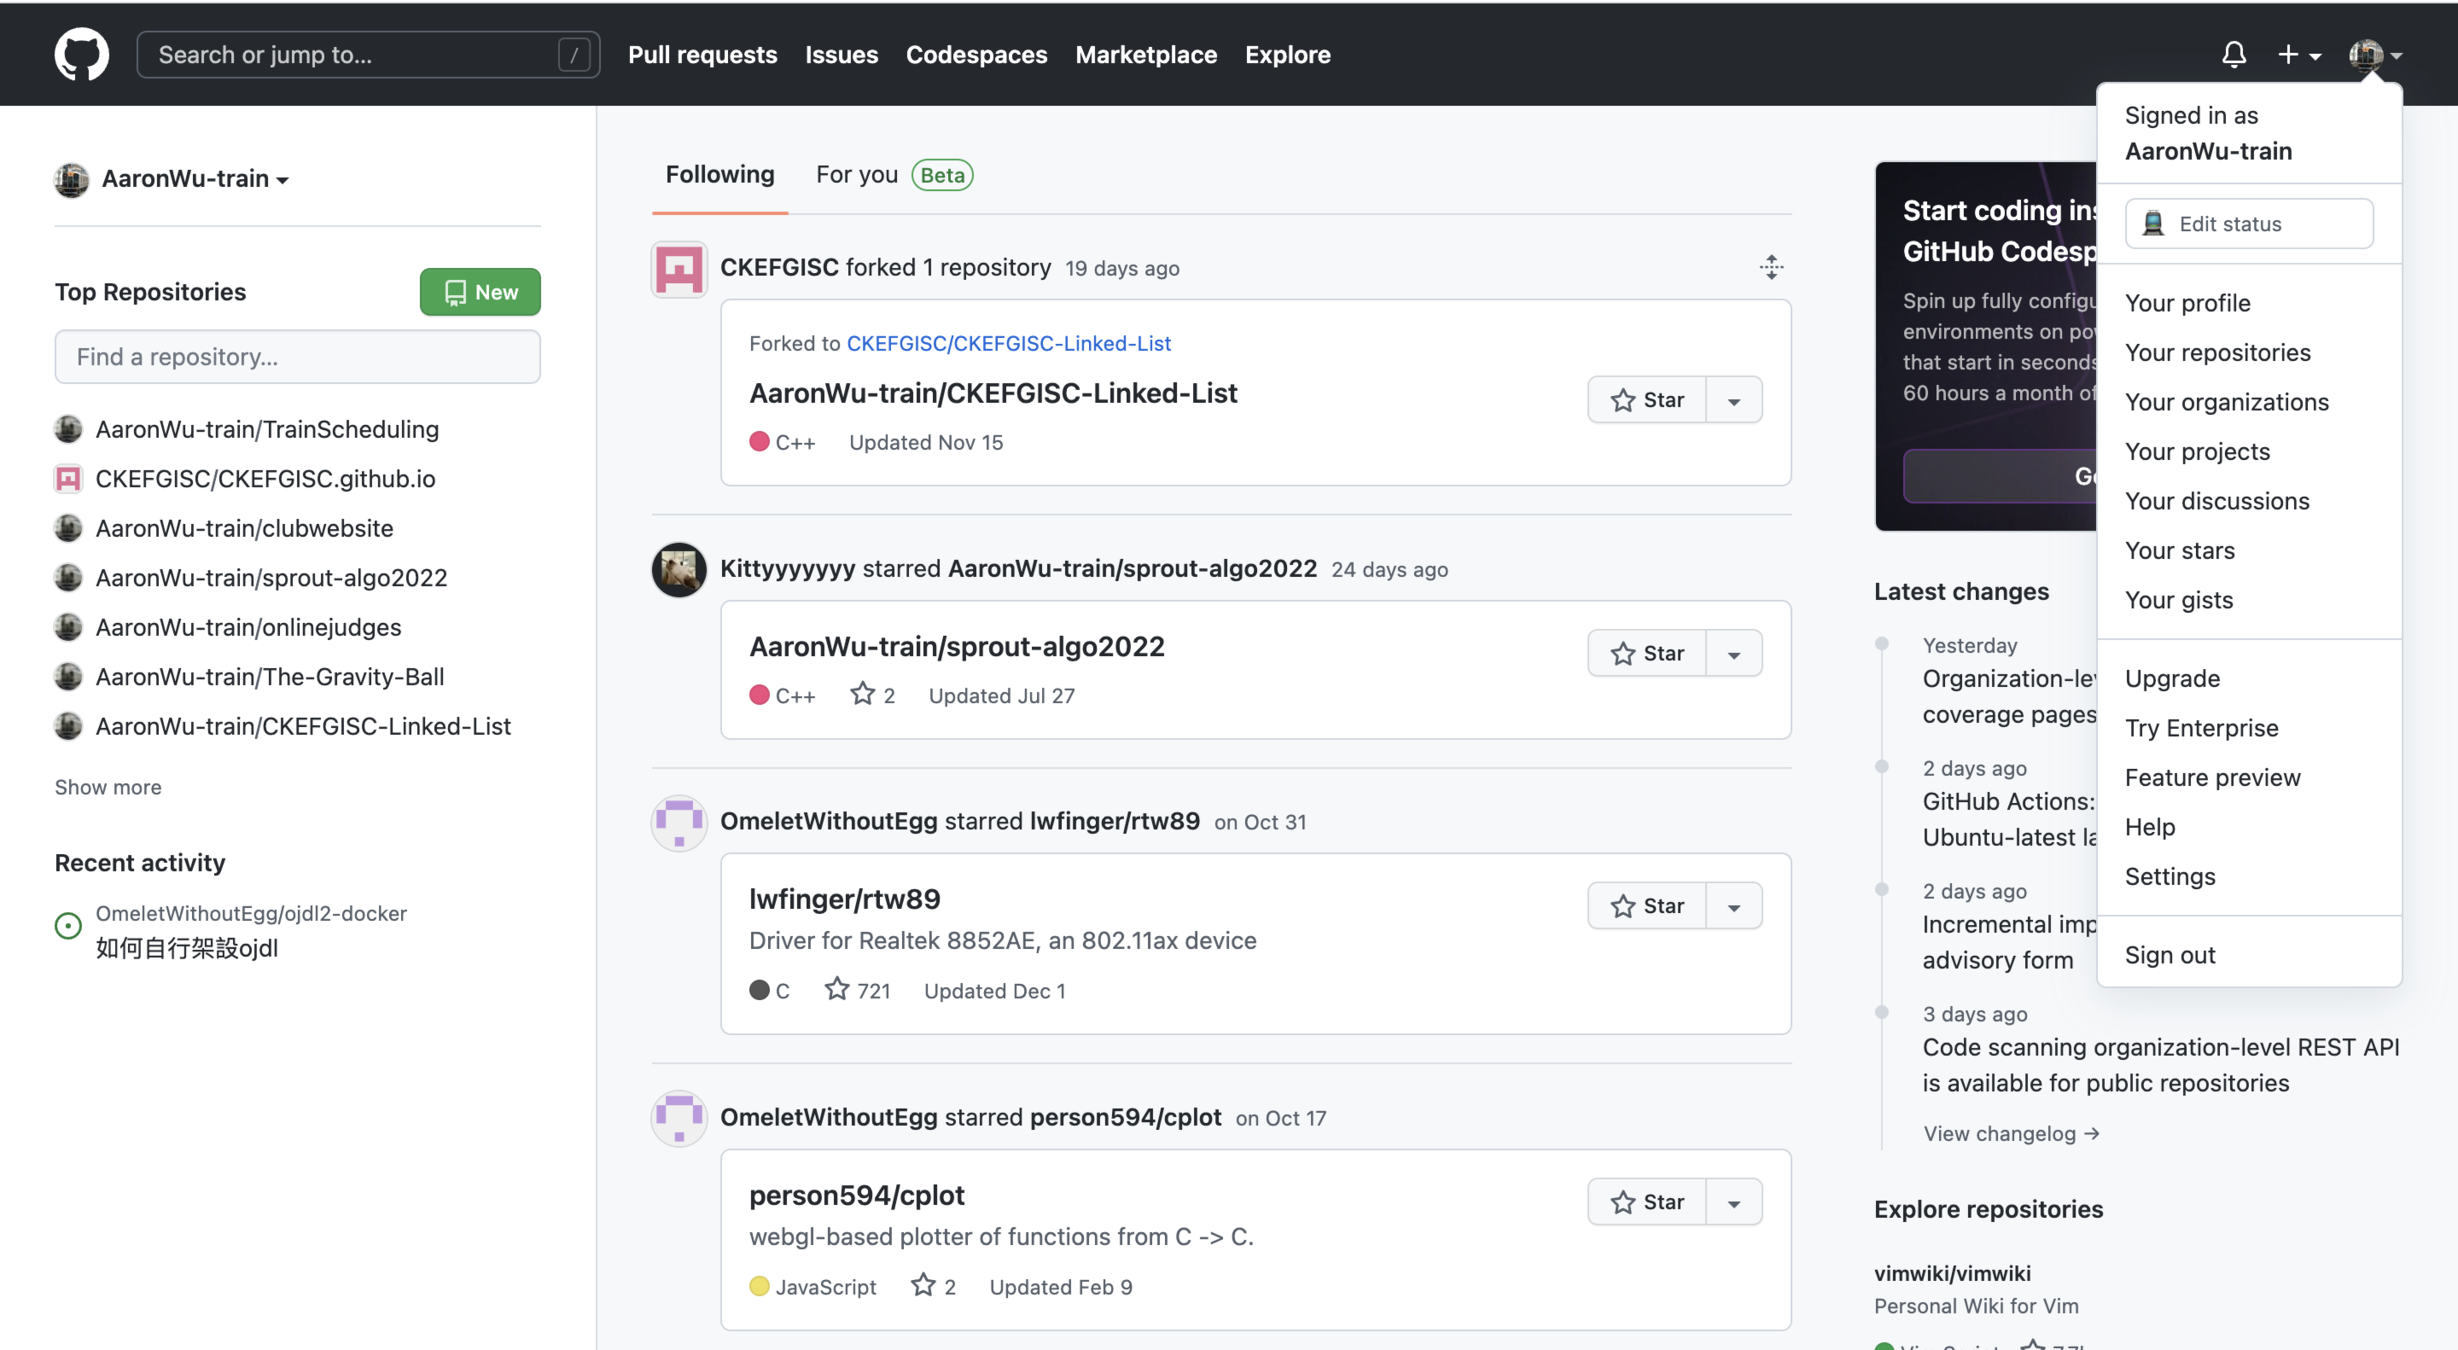
Task: Star the AaronWu-train/sprout-algo2022 repository
Action: point(1647,653)
